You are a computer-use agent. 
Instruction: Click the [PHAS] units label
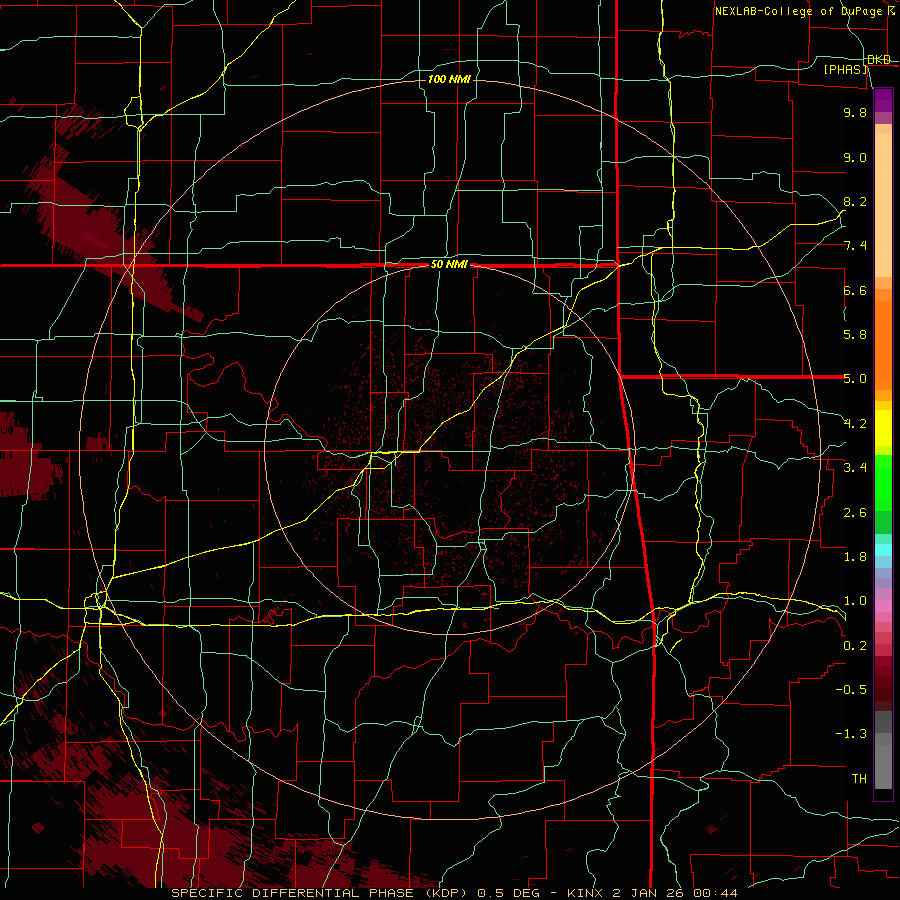[845, 70]
